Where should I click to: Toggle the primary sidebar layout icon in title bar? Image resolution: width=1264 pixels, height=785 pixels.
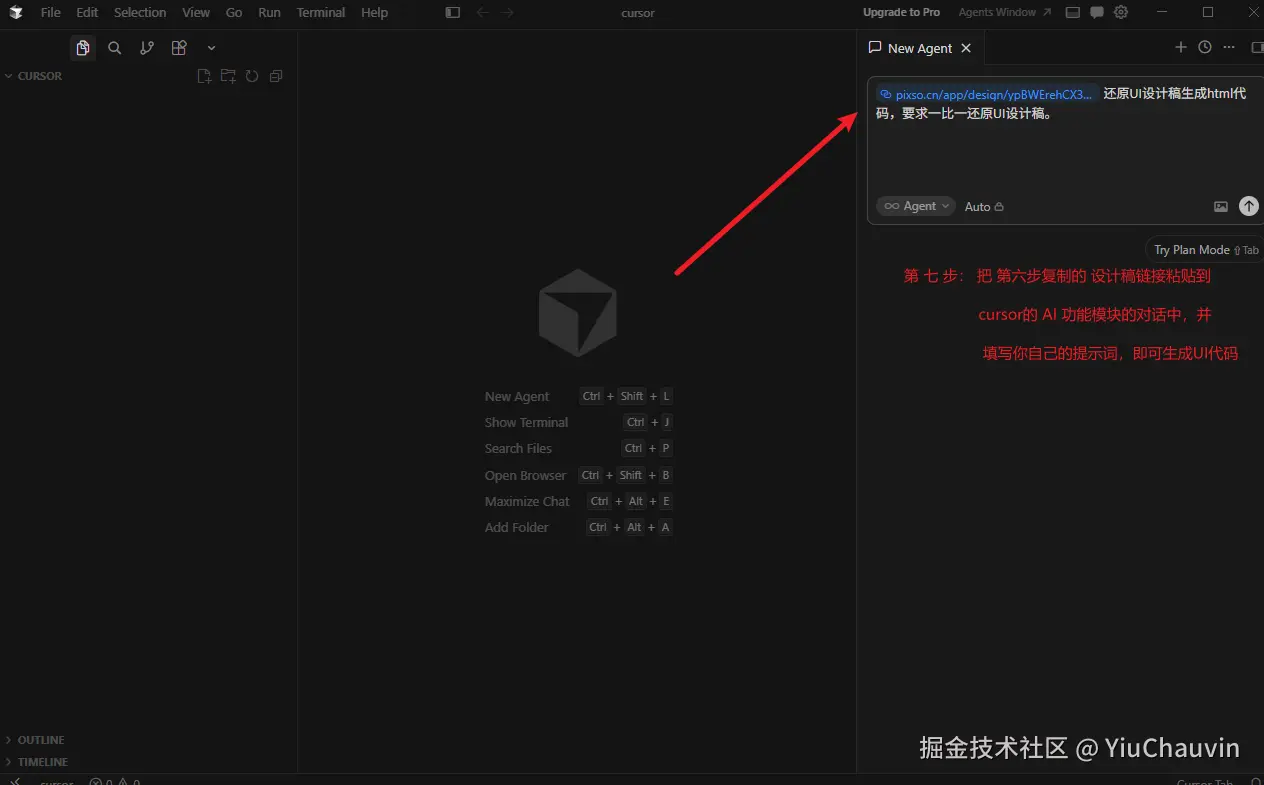453,13
